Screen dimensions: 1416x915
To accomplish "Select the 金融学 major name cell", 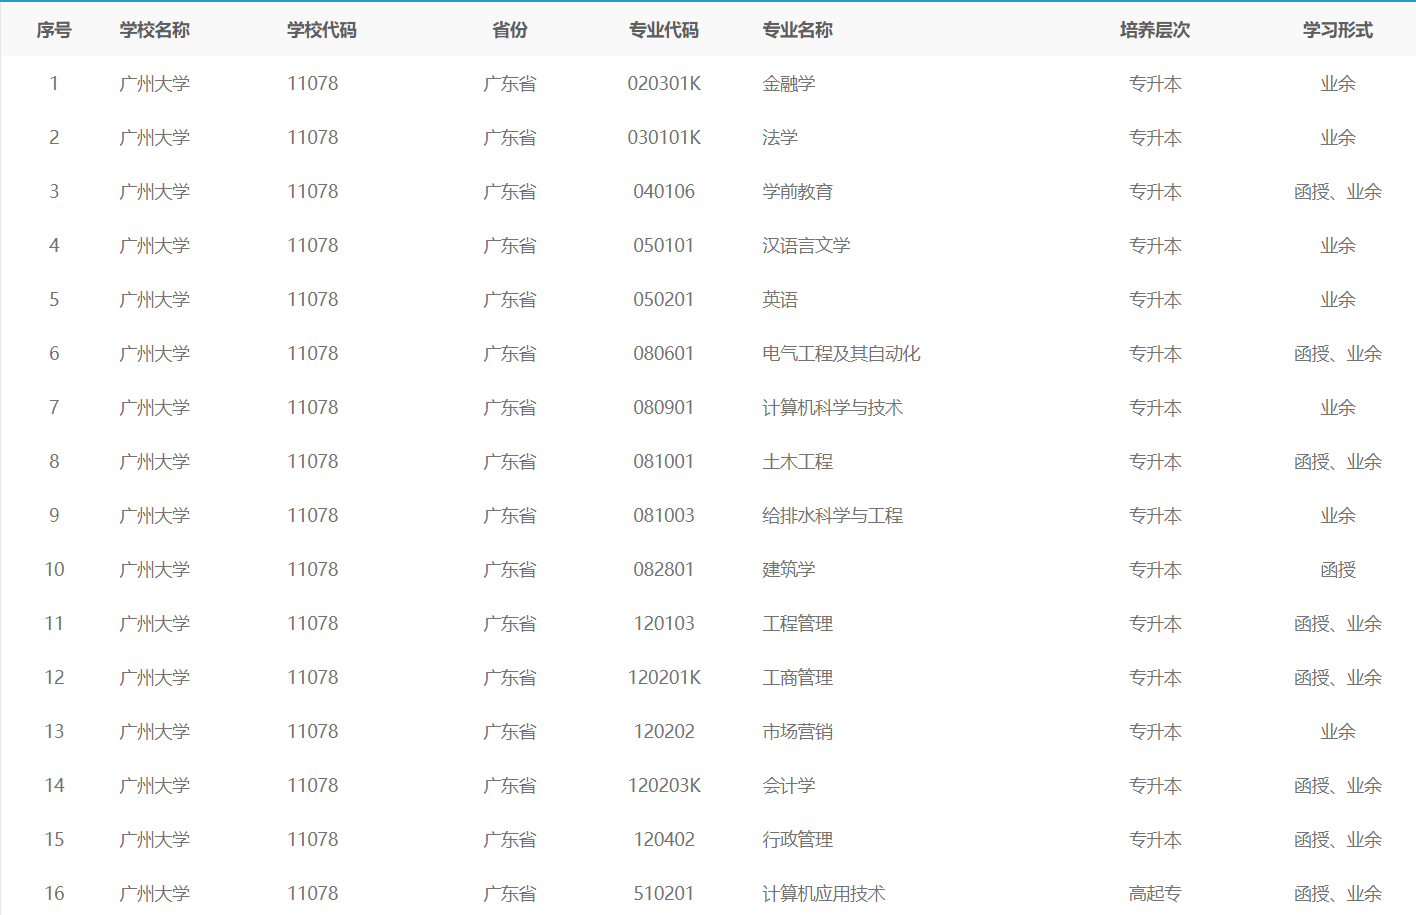I will [789, 84].
